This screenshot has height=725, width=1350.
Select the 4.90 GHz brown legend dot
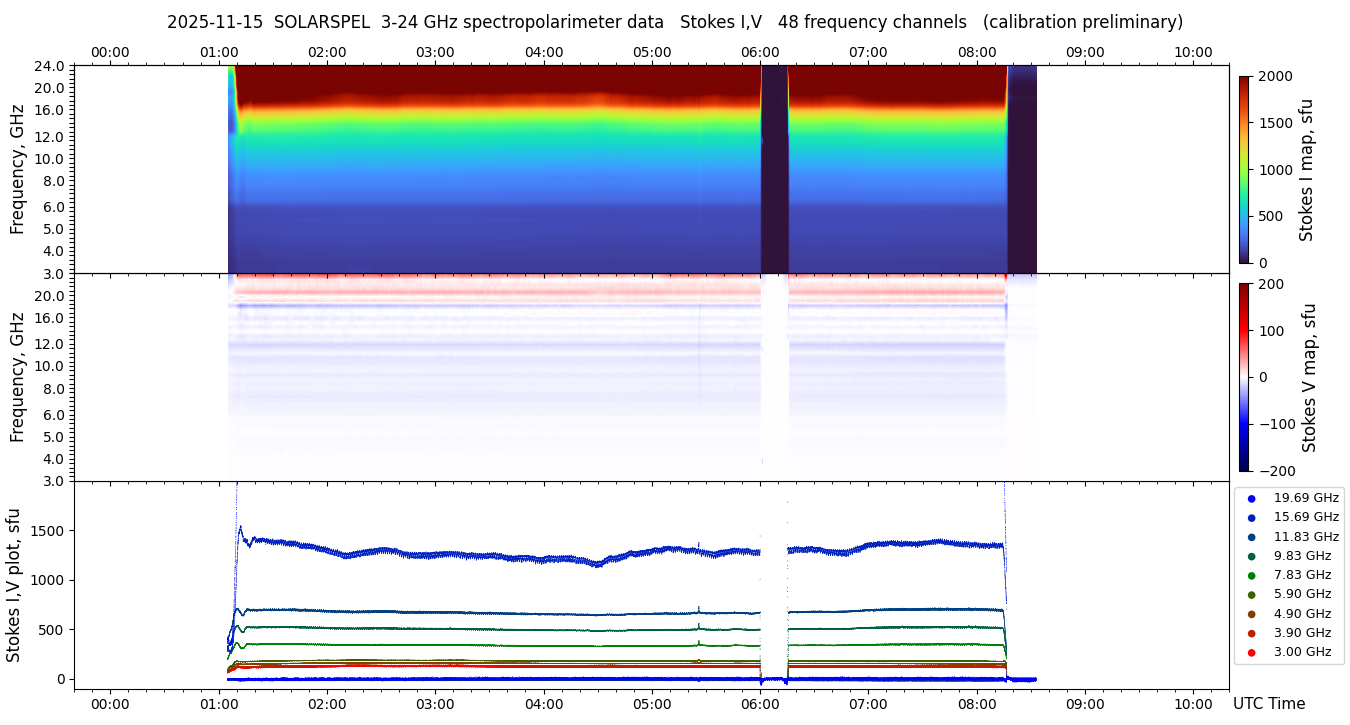[x=1251, y=614]
